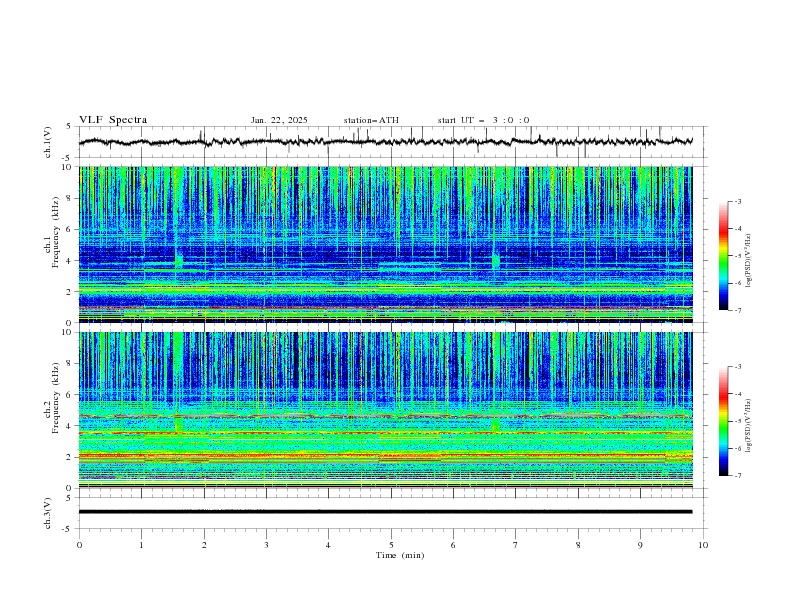
Task: Click the ch.3(V) axis "-5" tick label
Action: 68,529
